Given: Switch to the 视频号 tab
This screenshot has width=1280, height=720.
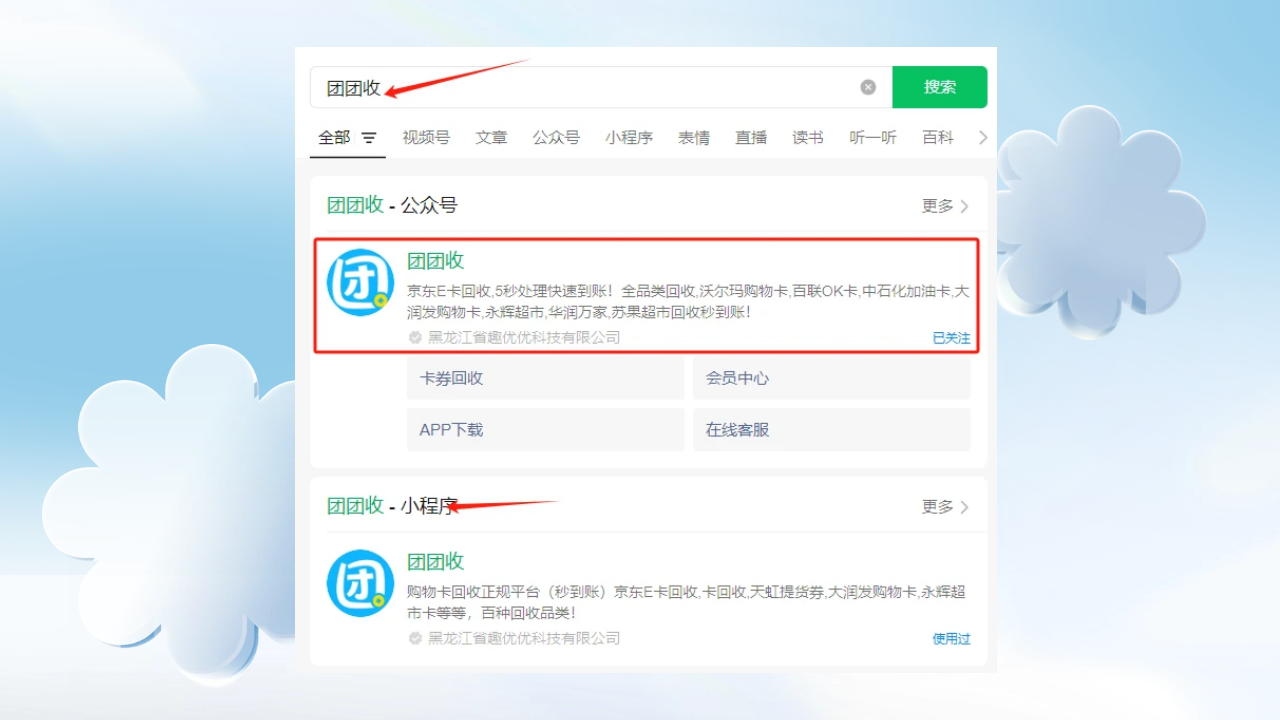Looking at the screenshot, I should click(x=426, y=138).
